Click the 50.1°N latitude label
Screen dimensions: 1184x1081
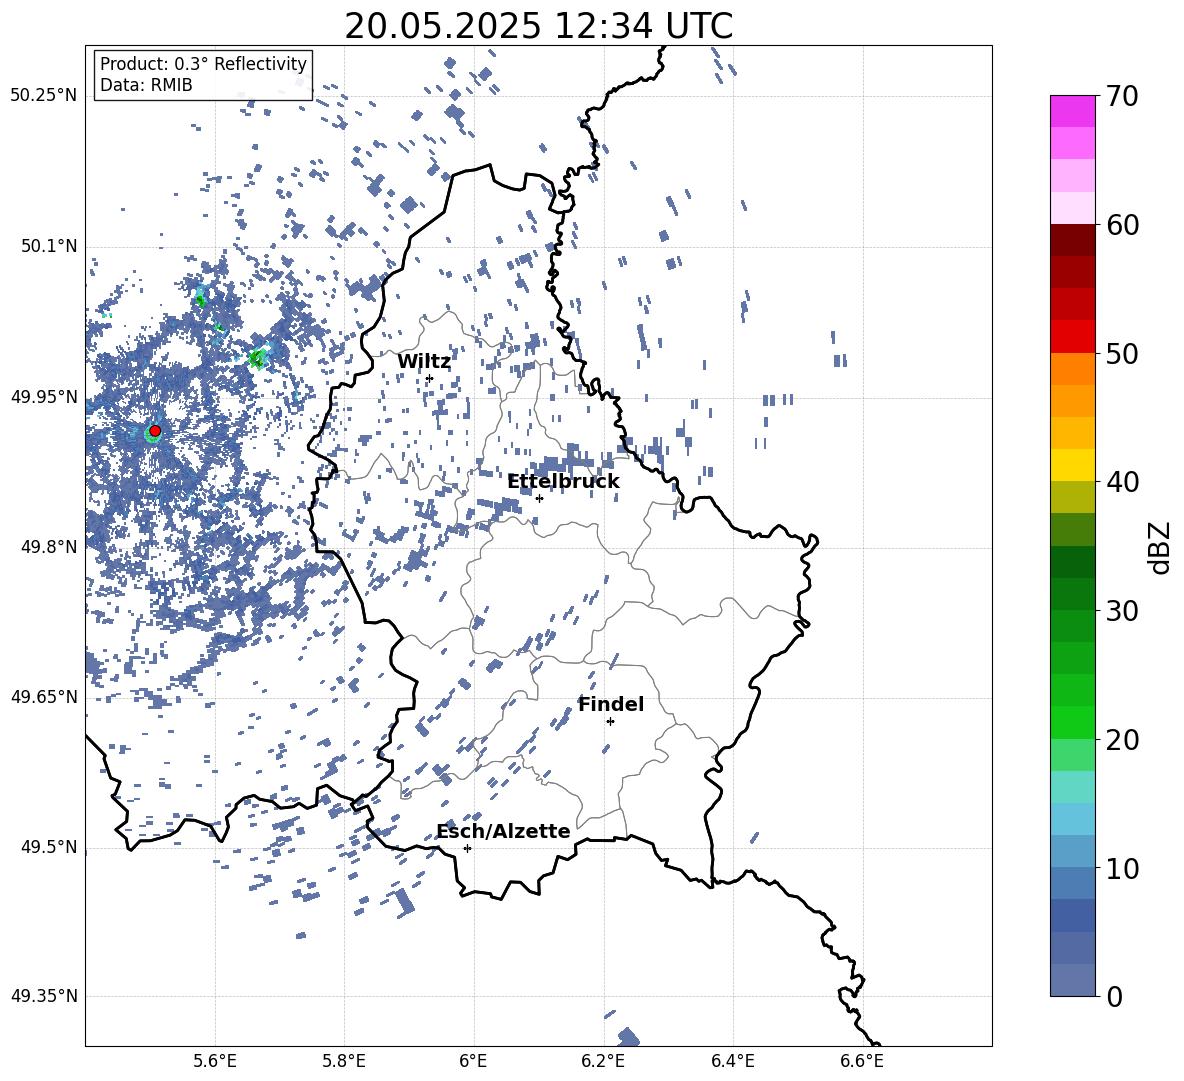(x=49, y=247)
